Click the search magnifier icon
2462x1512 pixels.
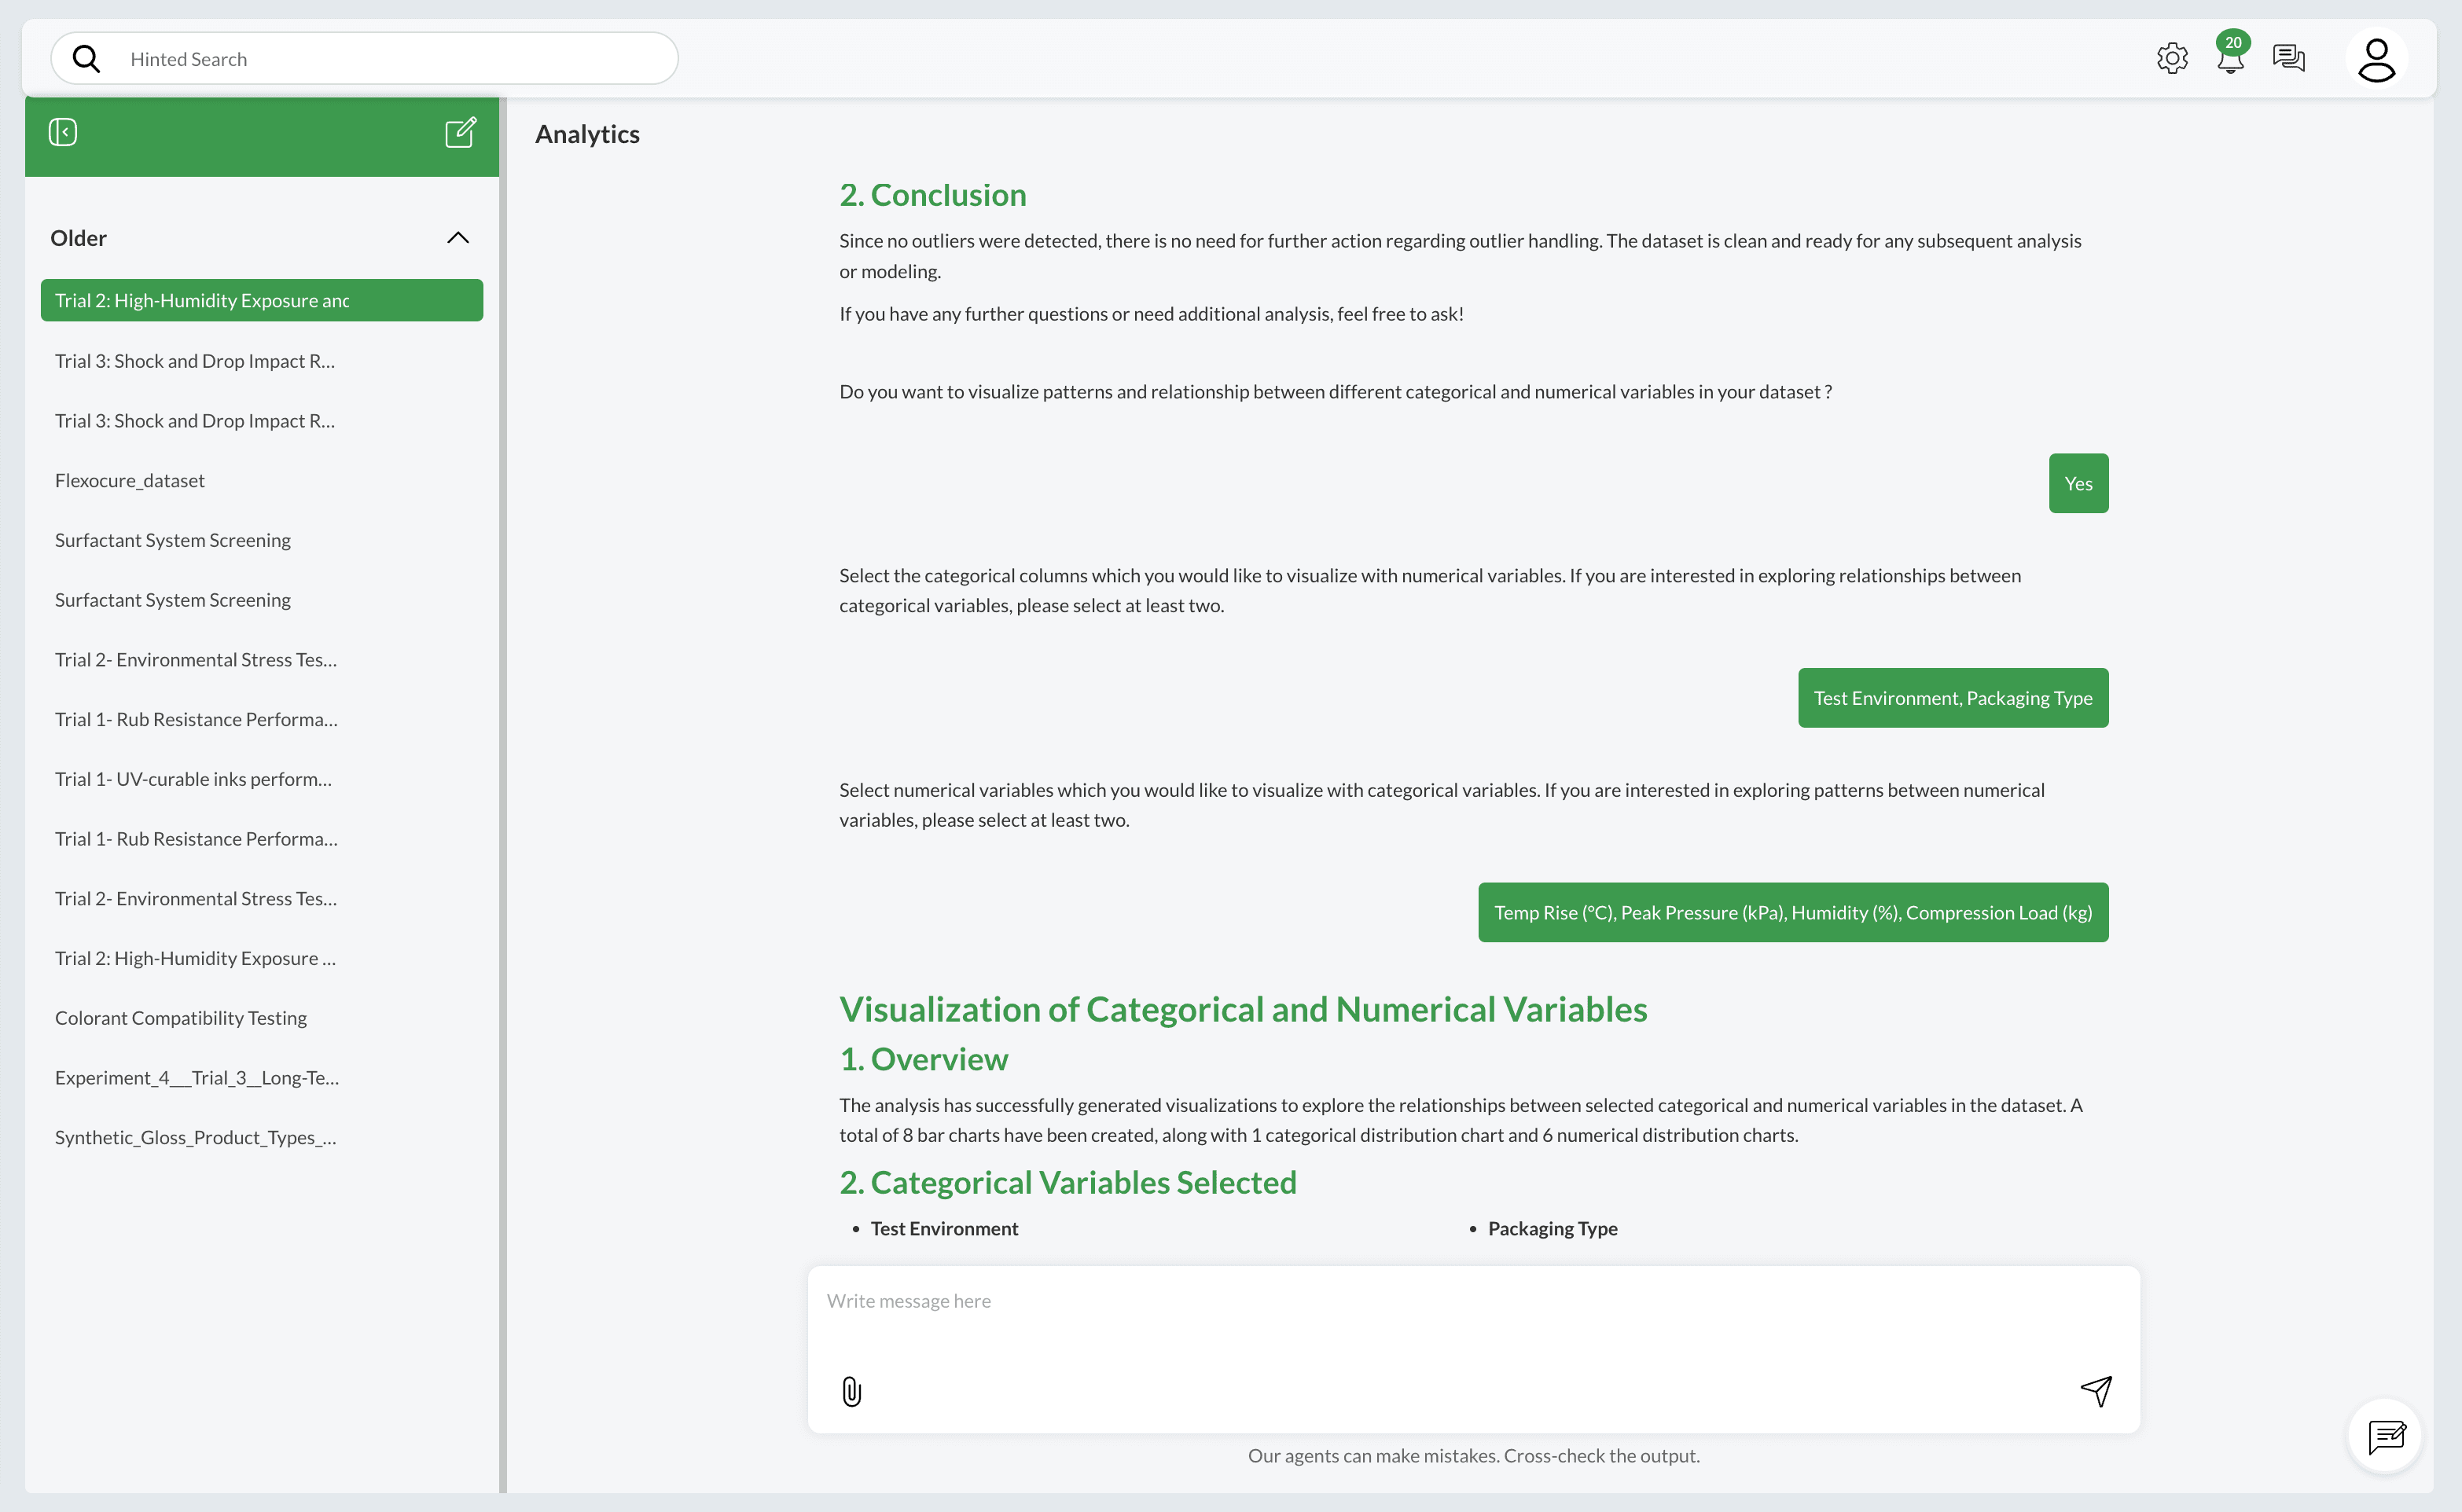87,58
